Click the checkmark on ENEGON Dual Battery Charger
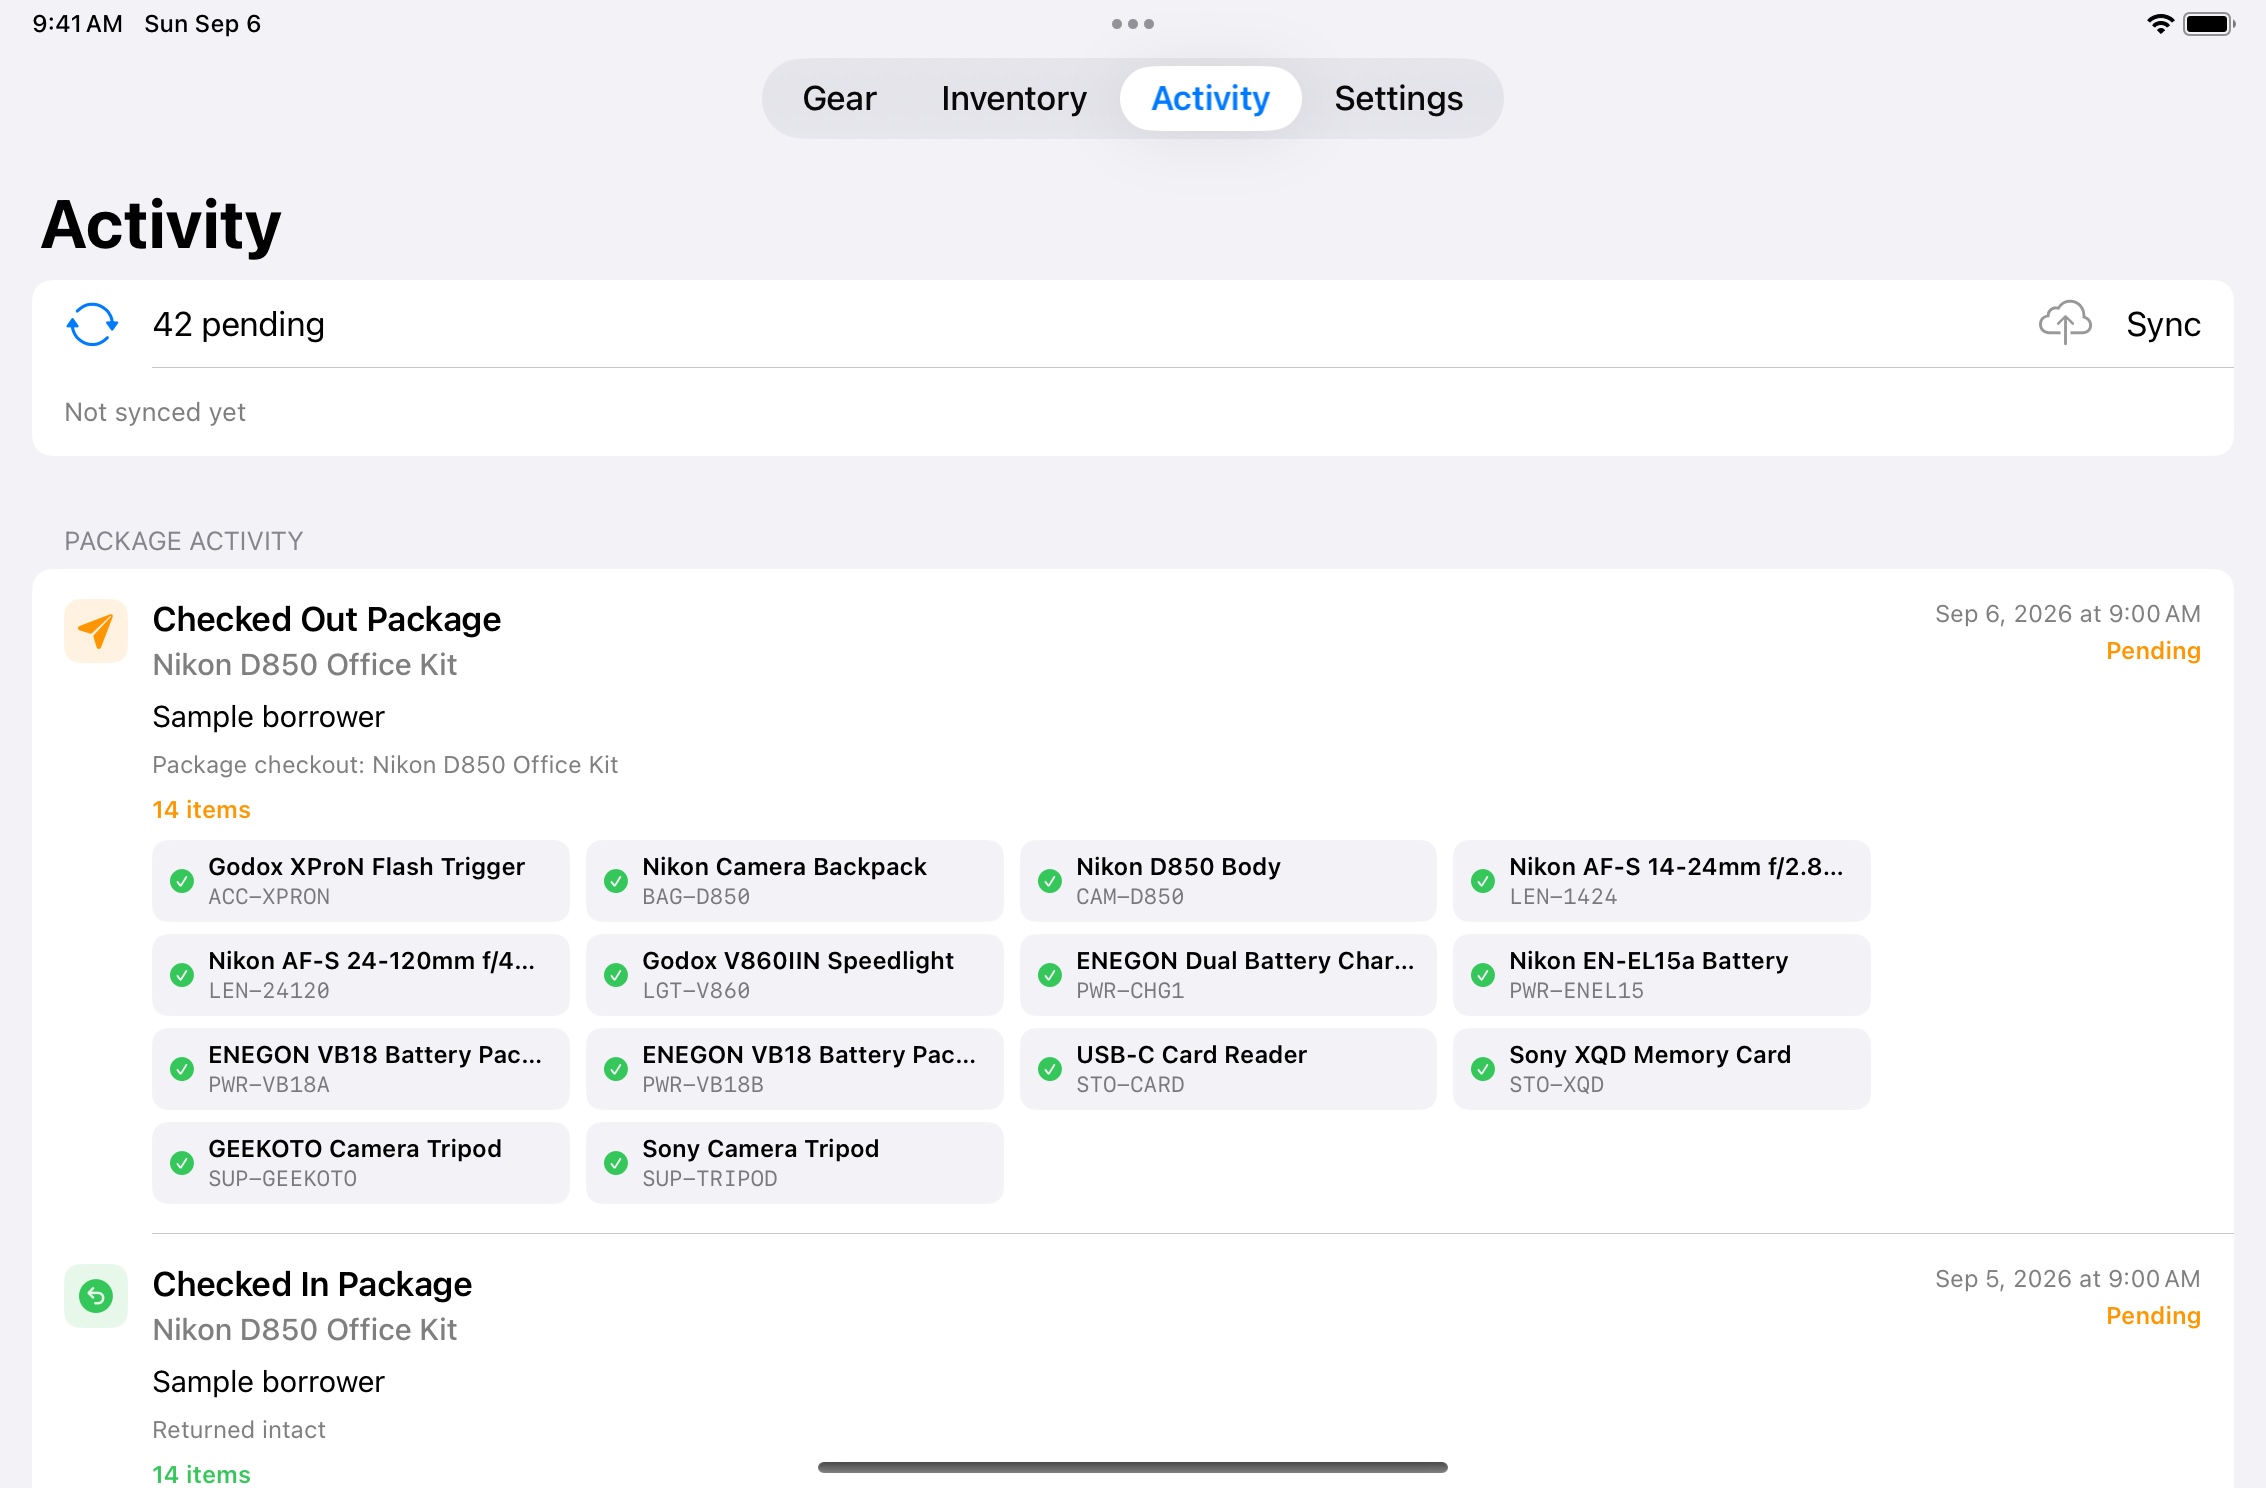Viewport: 2266px width, 1488px height. 1050,975
